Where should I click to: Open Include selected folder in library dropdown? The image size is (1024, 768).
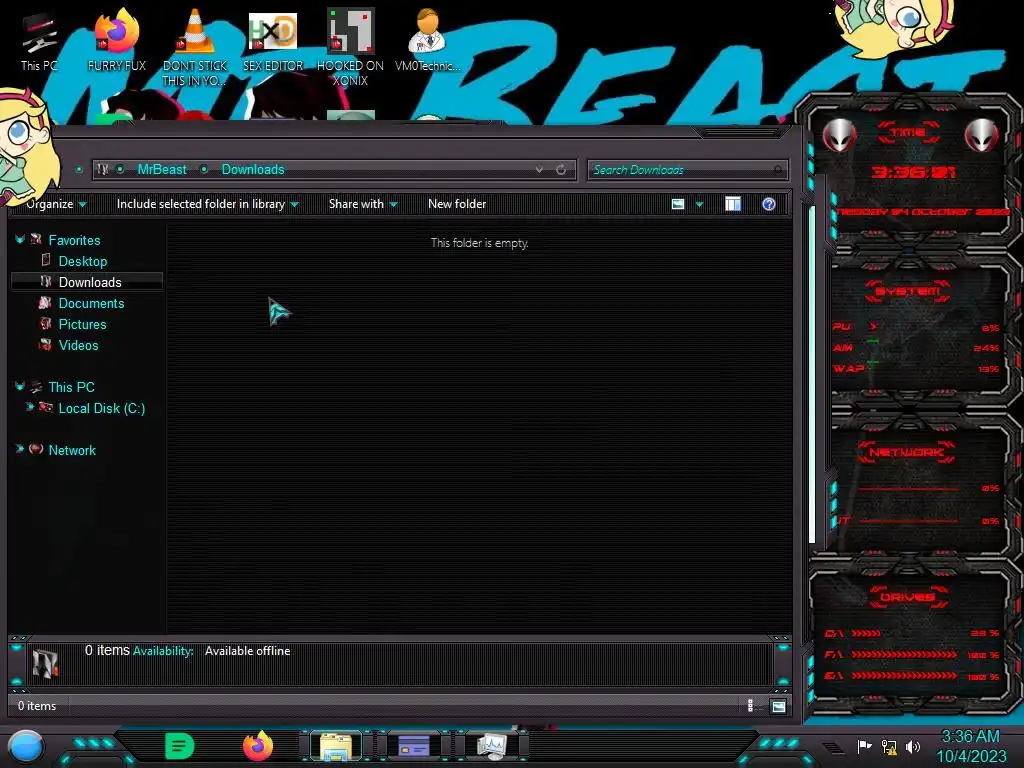tap(207, 204)
